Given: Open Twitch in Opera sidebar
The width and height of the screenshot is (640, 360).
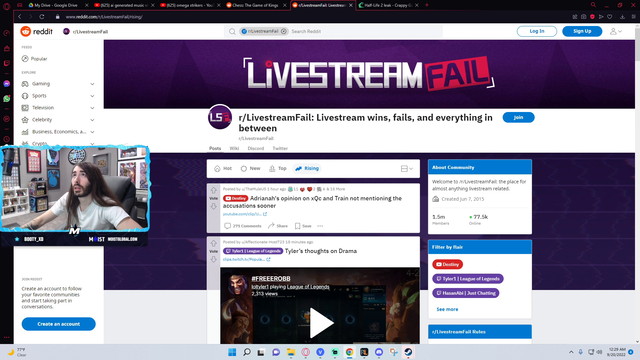Looking at the screenshot, I should pyautogui.click(x=7, y=63).
